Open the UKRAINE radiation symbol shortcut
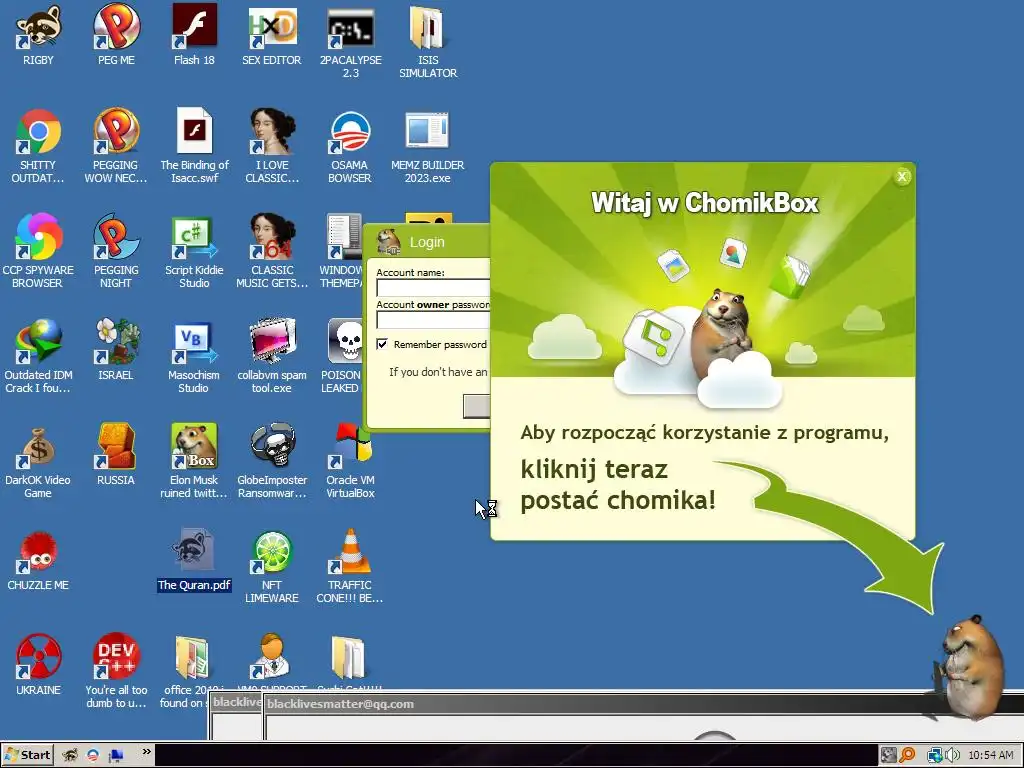The height and width of the screenshot is (768, 1024). point(38,656)
